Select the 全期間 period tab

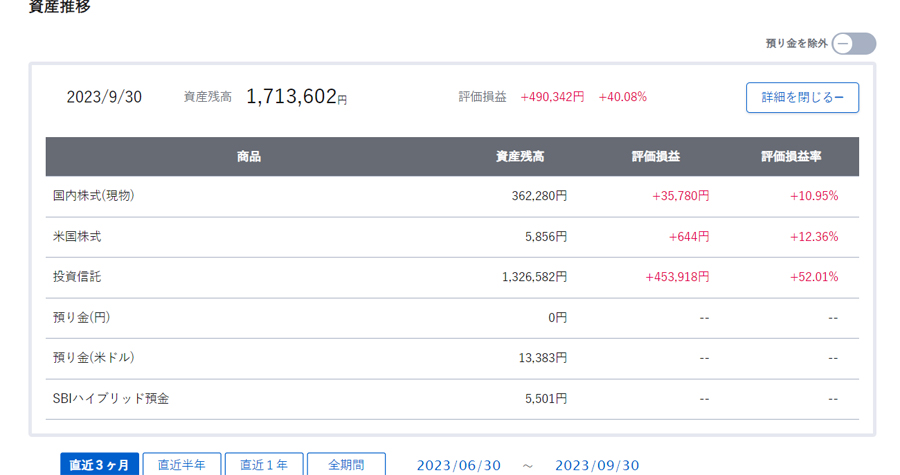tap(346, 464)
